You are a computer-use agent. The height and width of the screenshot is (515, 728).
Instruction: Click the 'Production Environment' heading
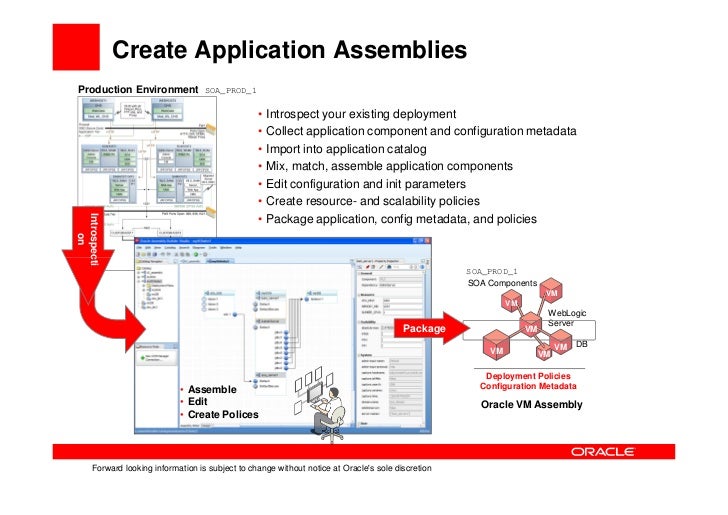(138, 89)
